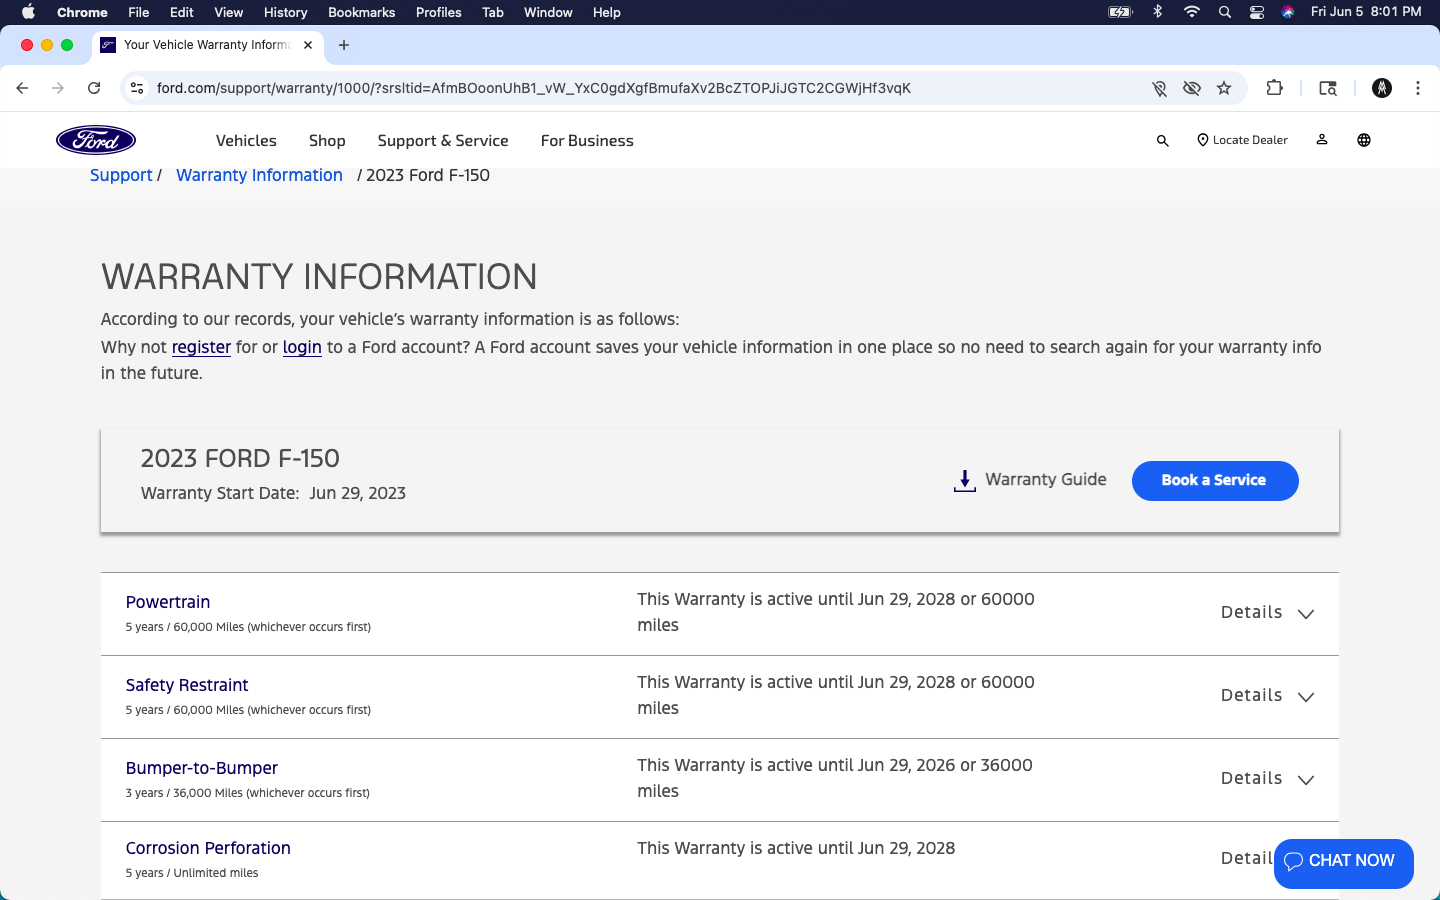
Task: Open the site search magnifier icon
Action: click(x=1162, y=141)
